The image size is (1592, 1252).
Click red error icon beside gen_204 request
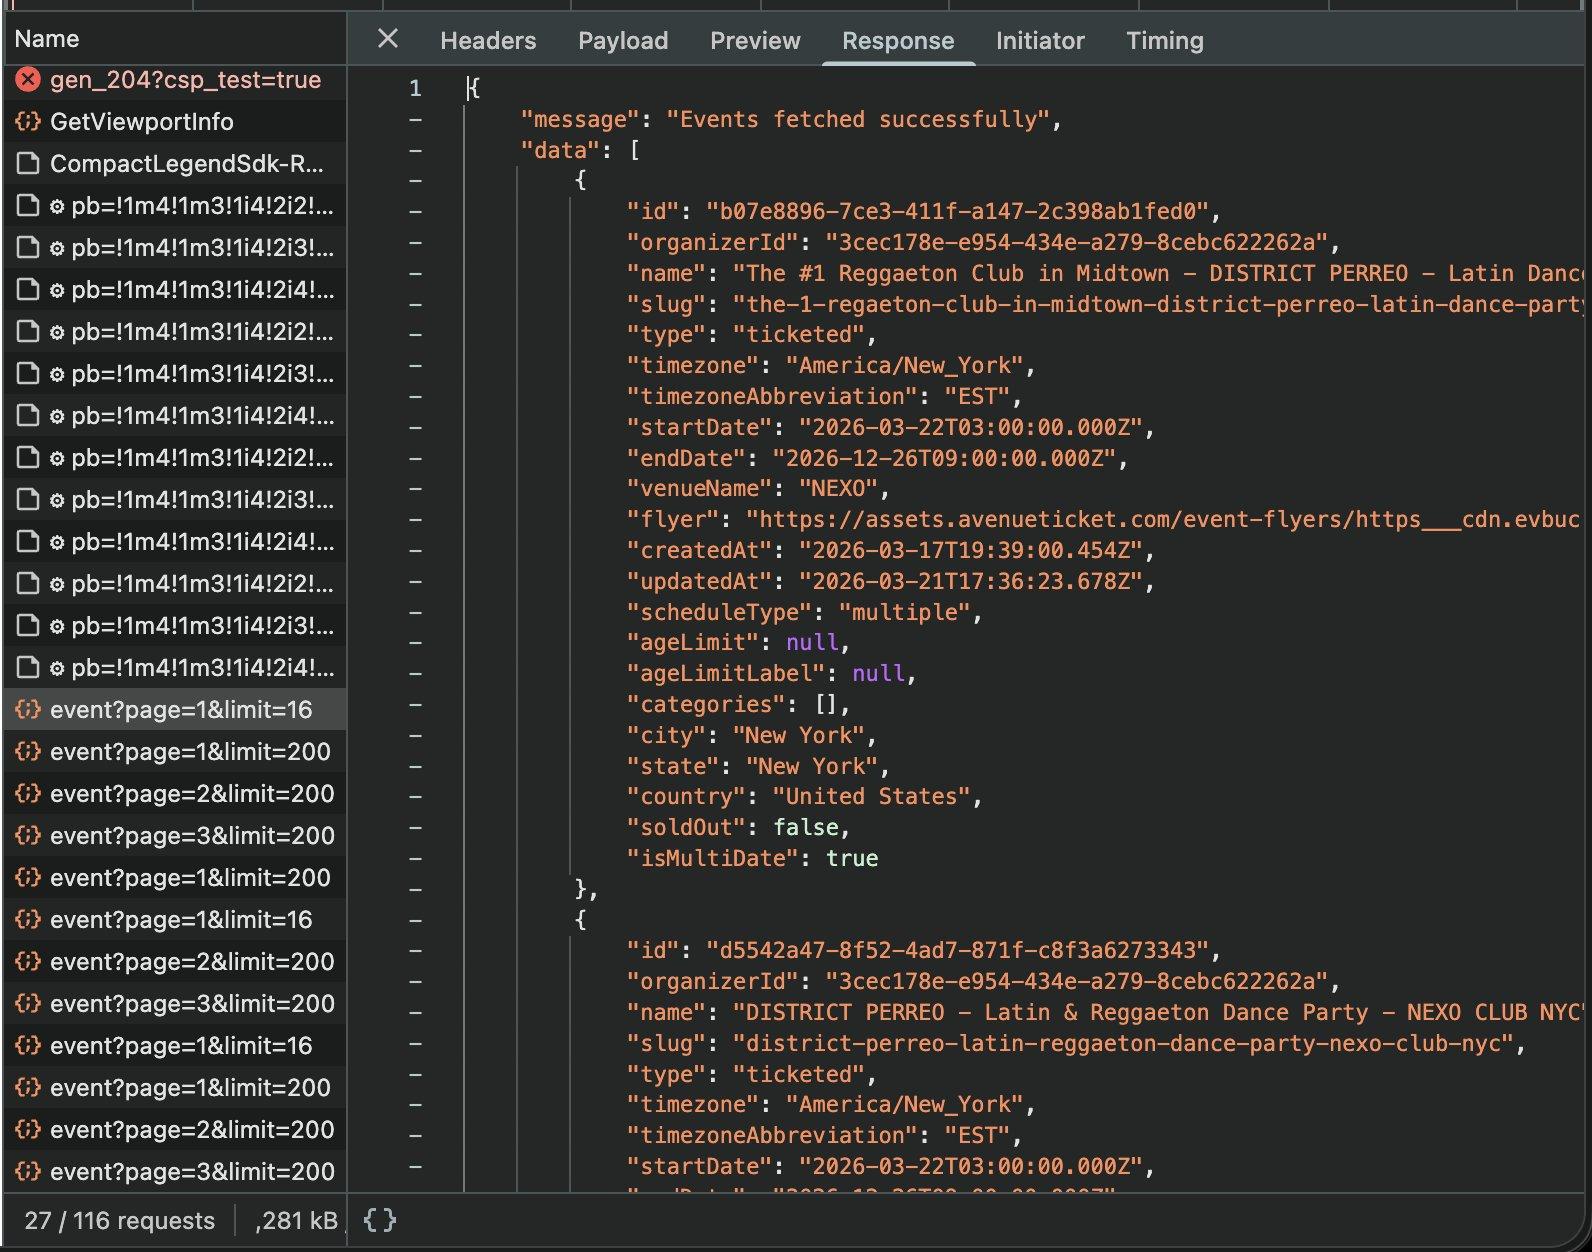(28, 80)
